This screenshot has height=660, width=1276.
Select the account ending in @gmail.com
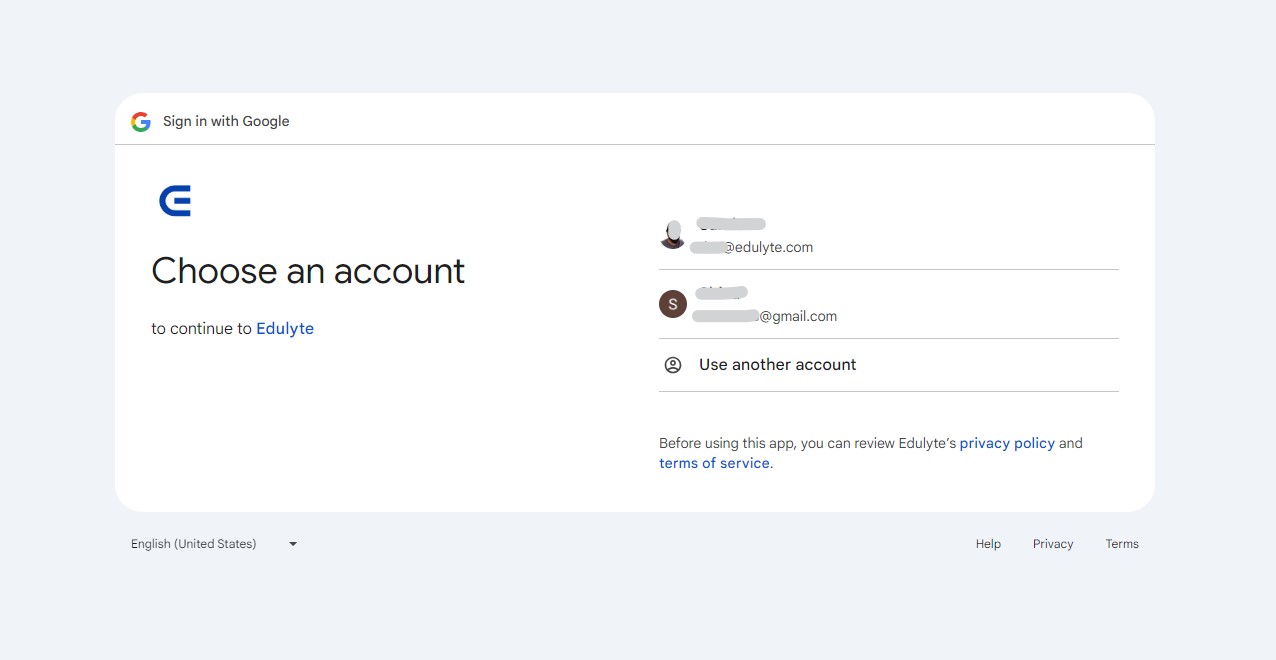click(x=889, y=304)
